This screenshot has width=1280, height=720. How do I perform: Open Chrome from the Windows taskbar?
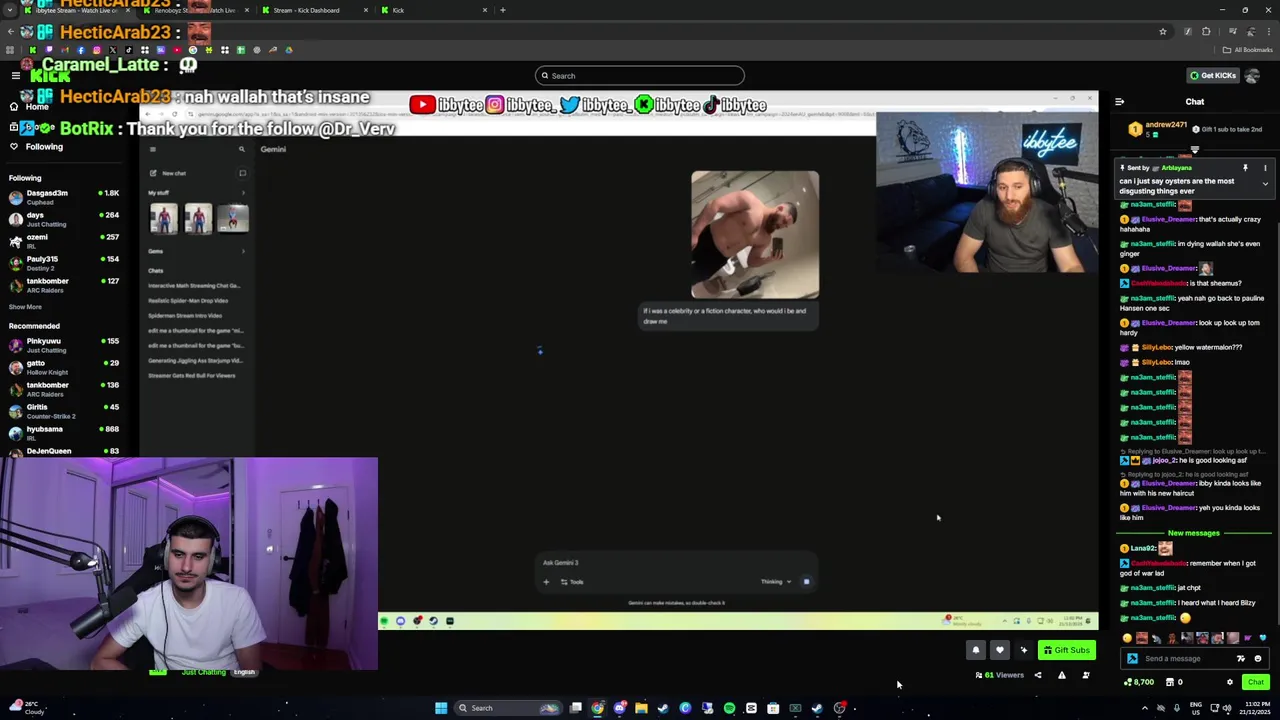pos(598,708)
